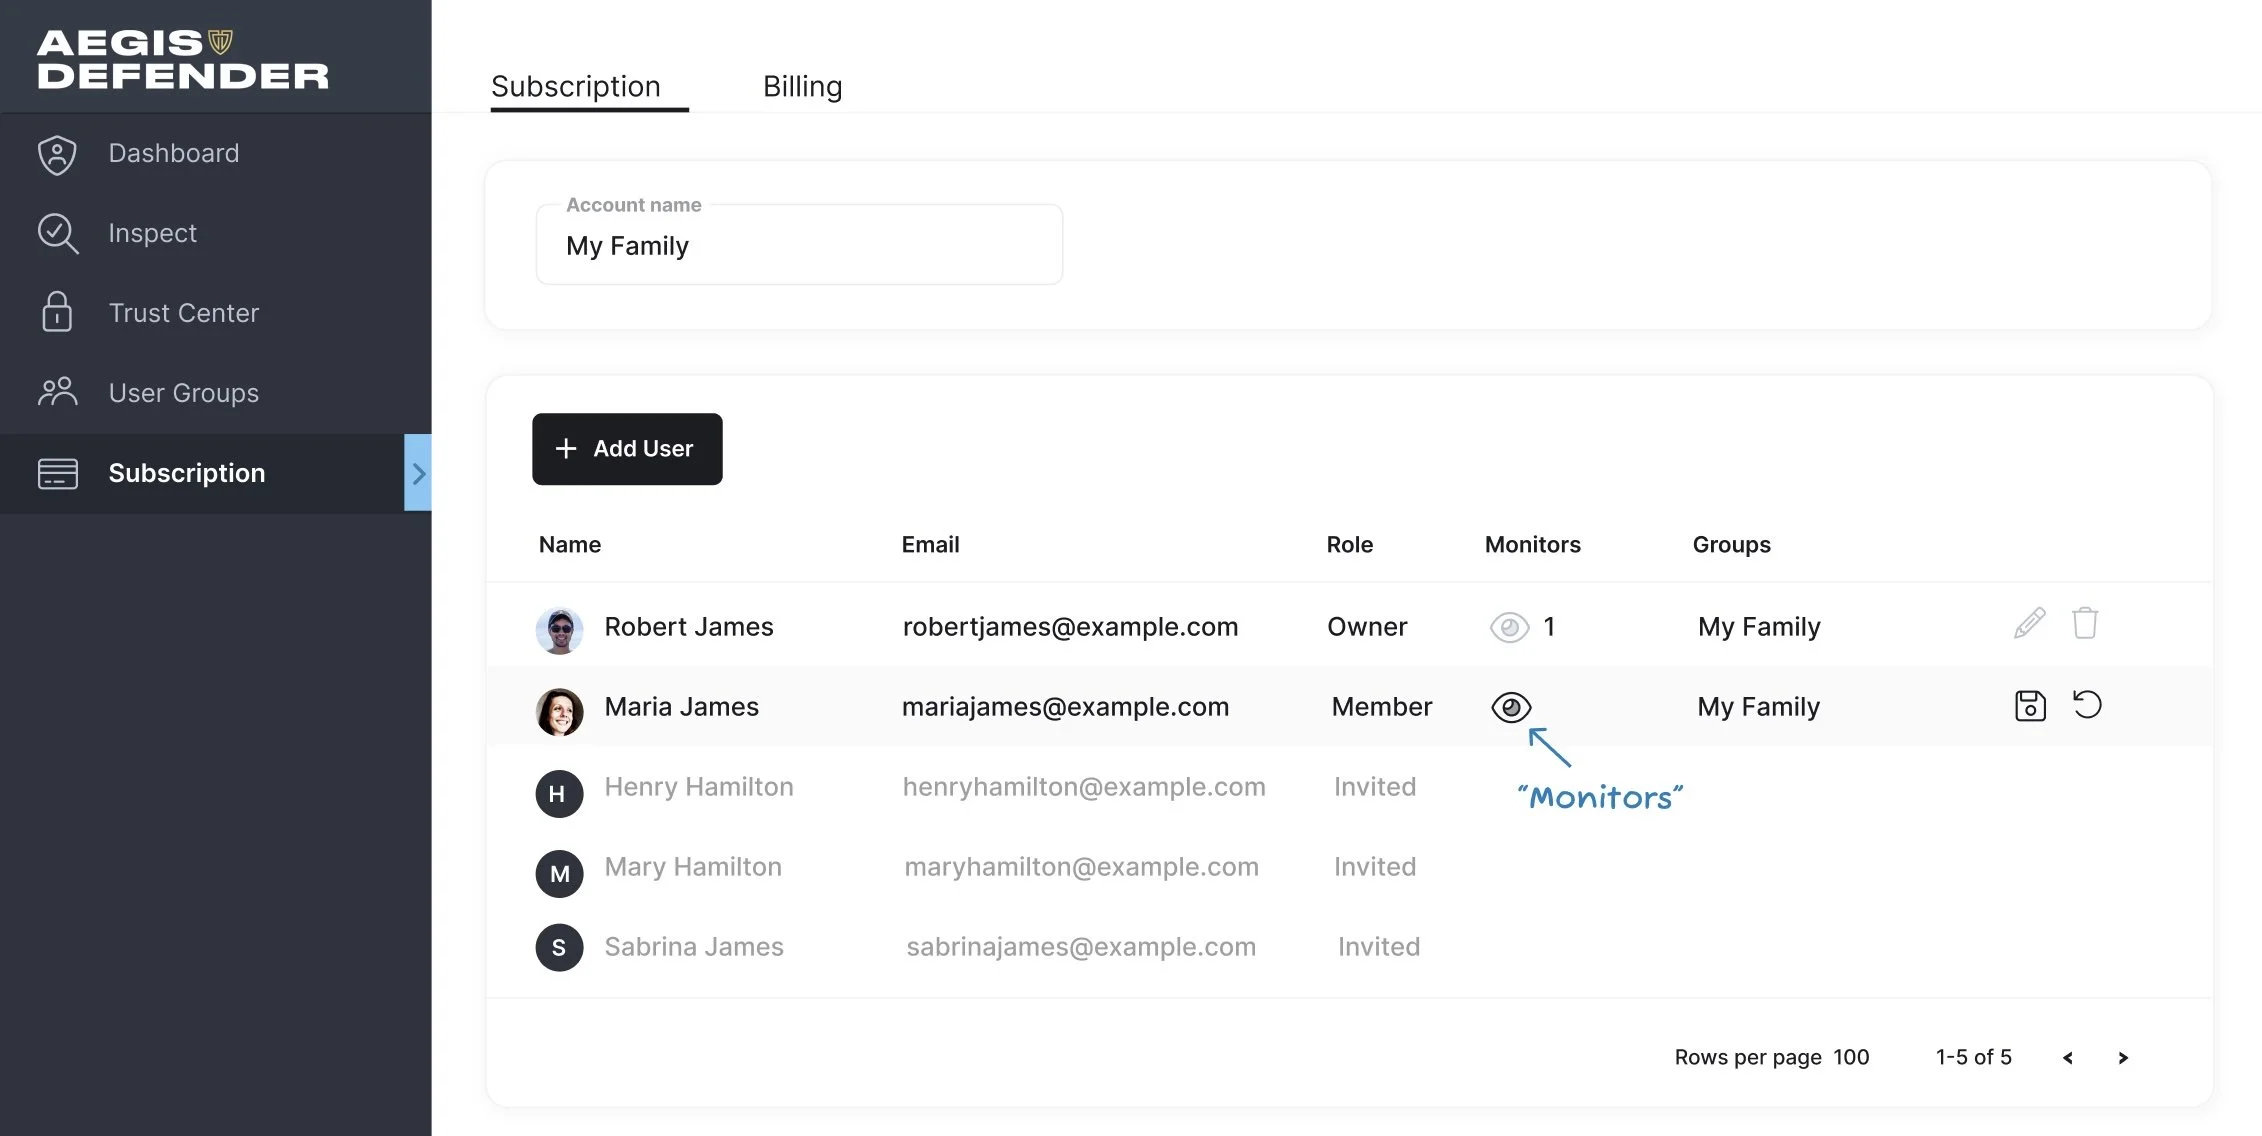The height and width of the screenshot is (1136, 2262).
Task: Save Maria James row with the disk icon
Action: coord(2029,706)
